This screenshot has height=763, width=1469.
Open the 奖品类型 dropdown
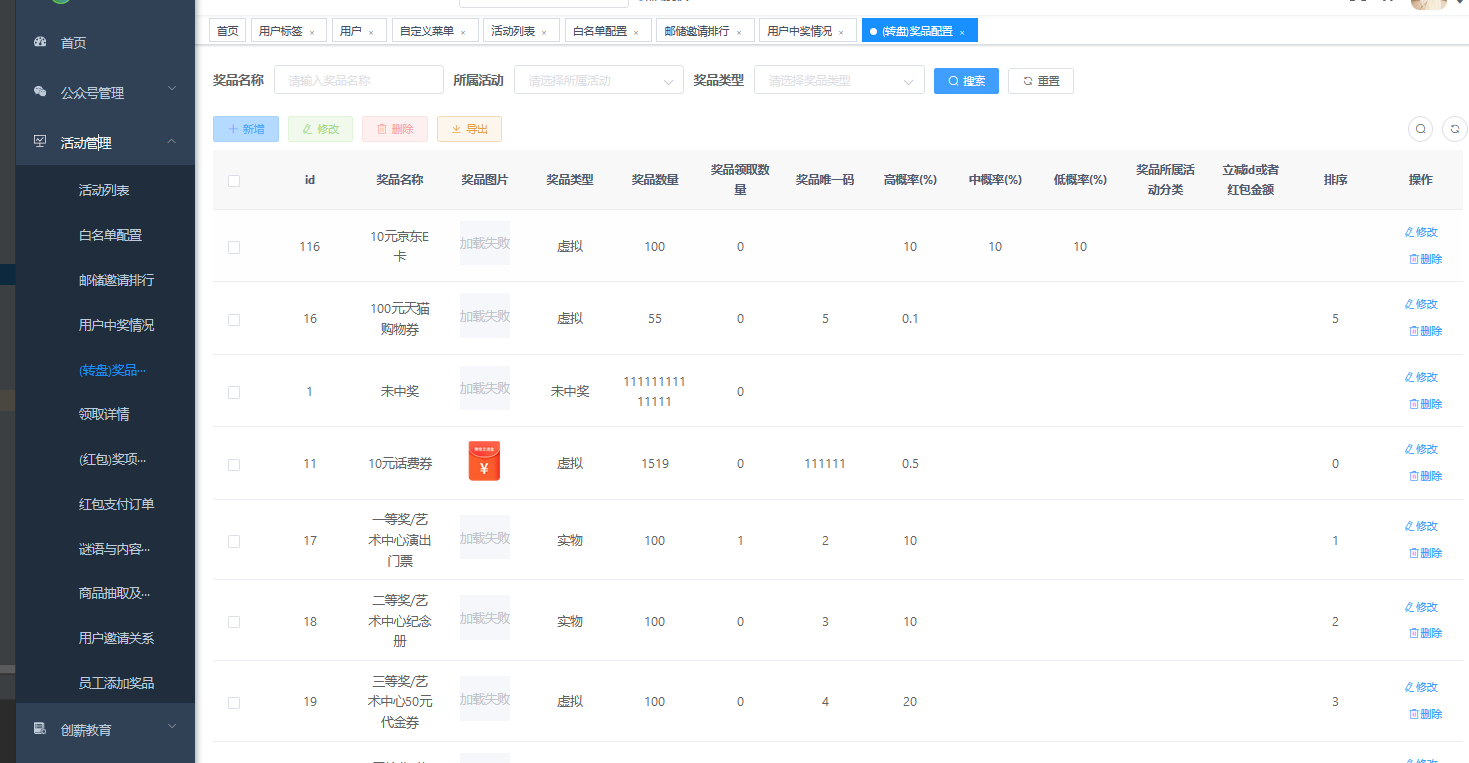point(839,80)
